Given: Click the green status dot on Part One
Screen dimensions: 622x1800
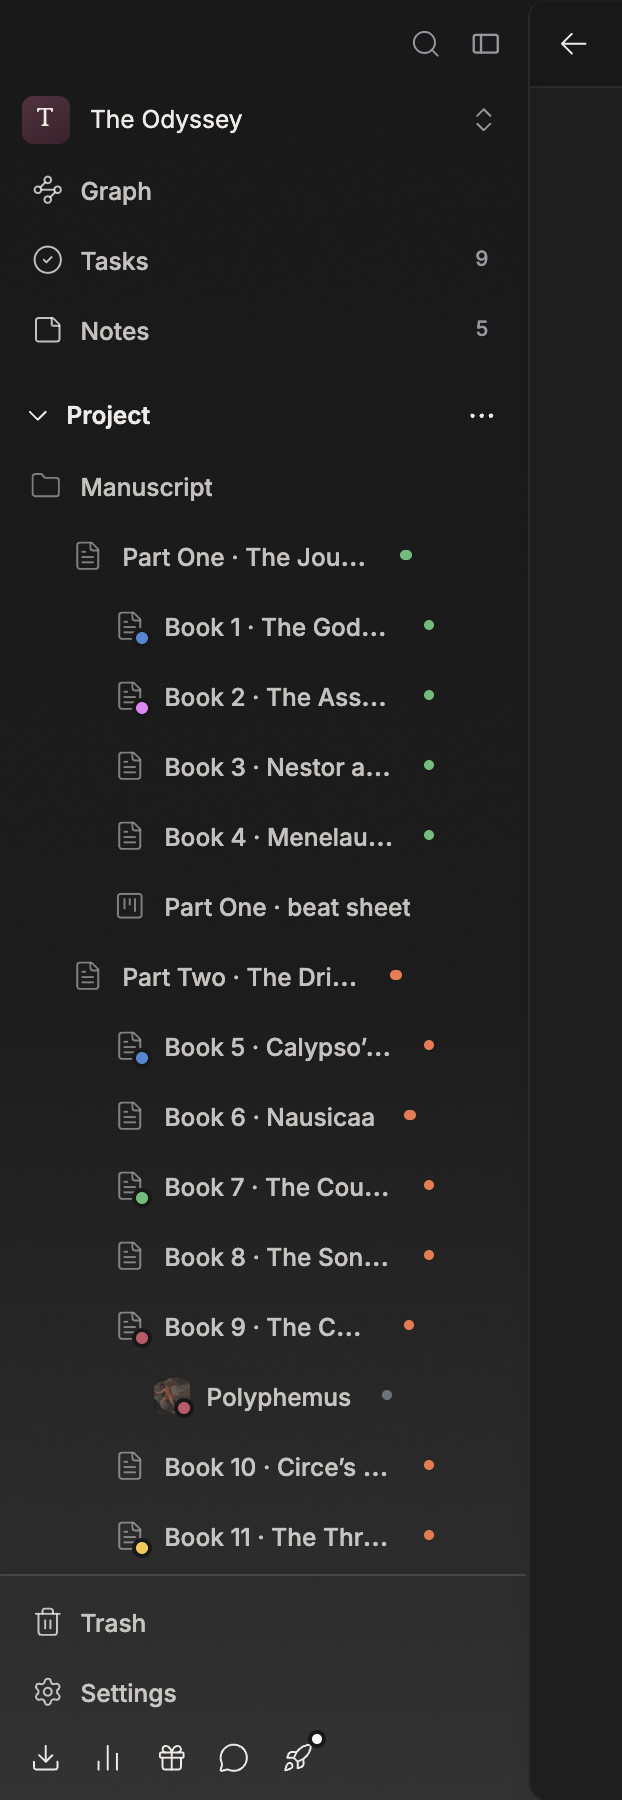Looking at the screenshot, I should [406, 555].
